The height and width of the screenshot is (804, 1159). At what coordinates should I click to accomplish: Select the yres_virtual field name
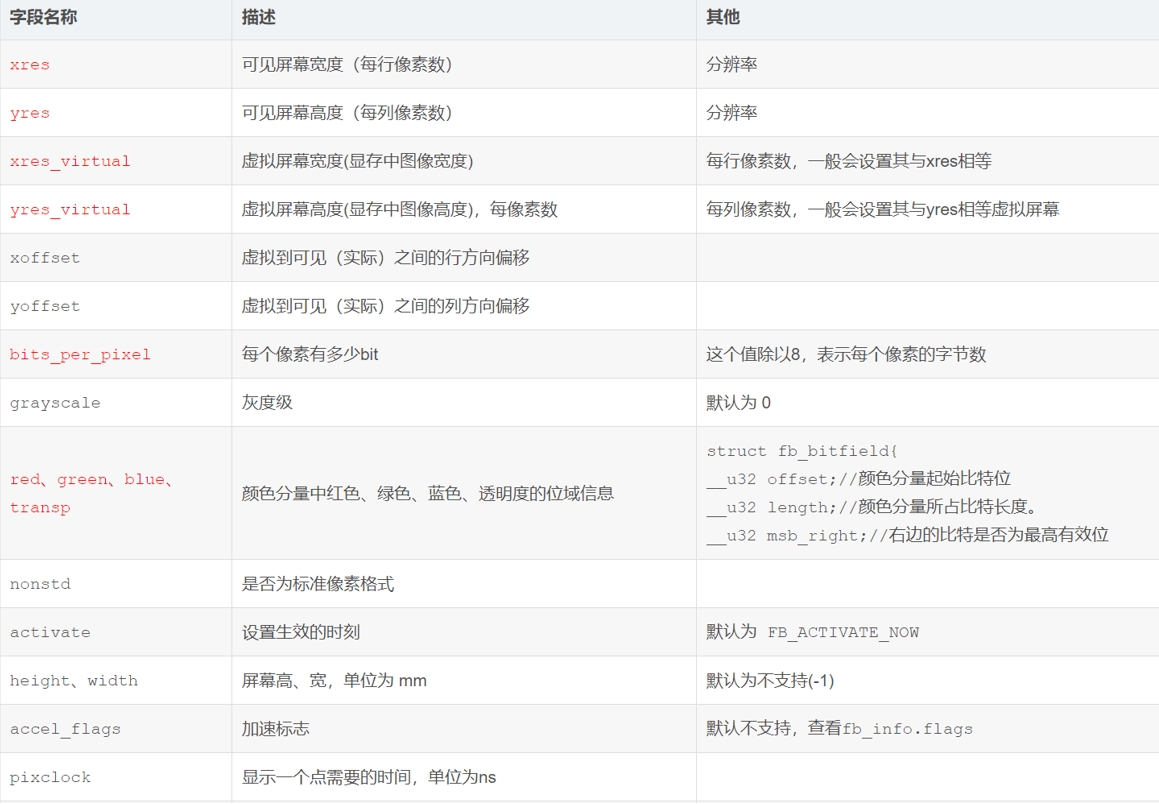click(70, 210)
